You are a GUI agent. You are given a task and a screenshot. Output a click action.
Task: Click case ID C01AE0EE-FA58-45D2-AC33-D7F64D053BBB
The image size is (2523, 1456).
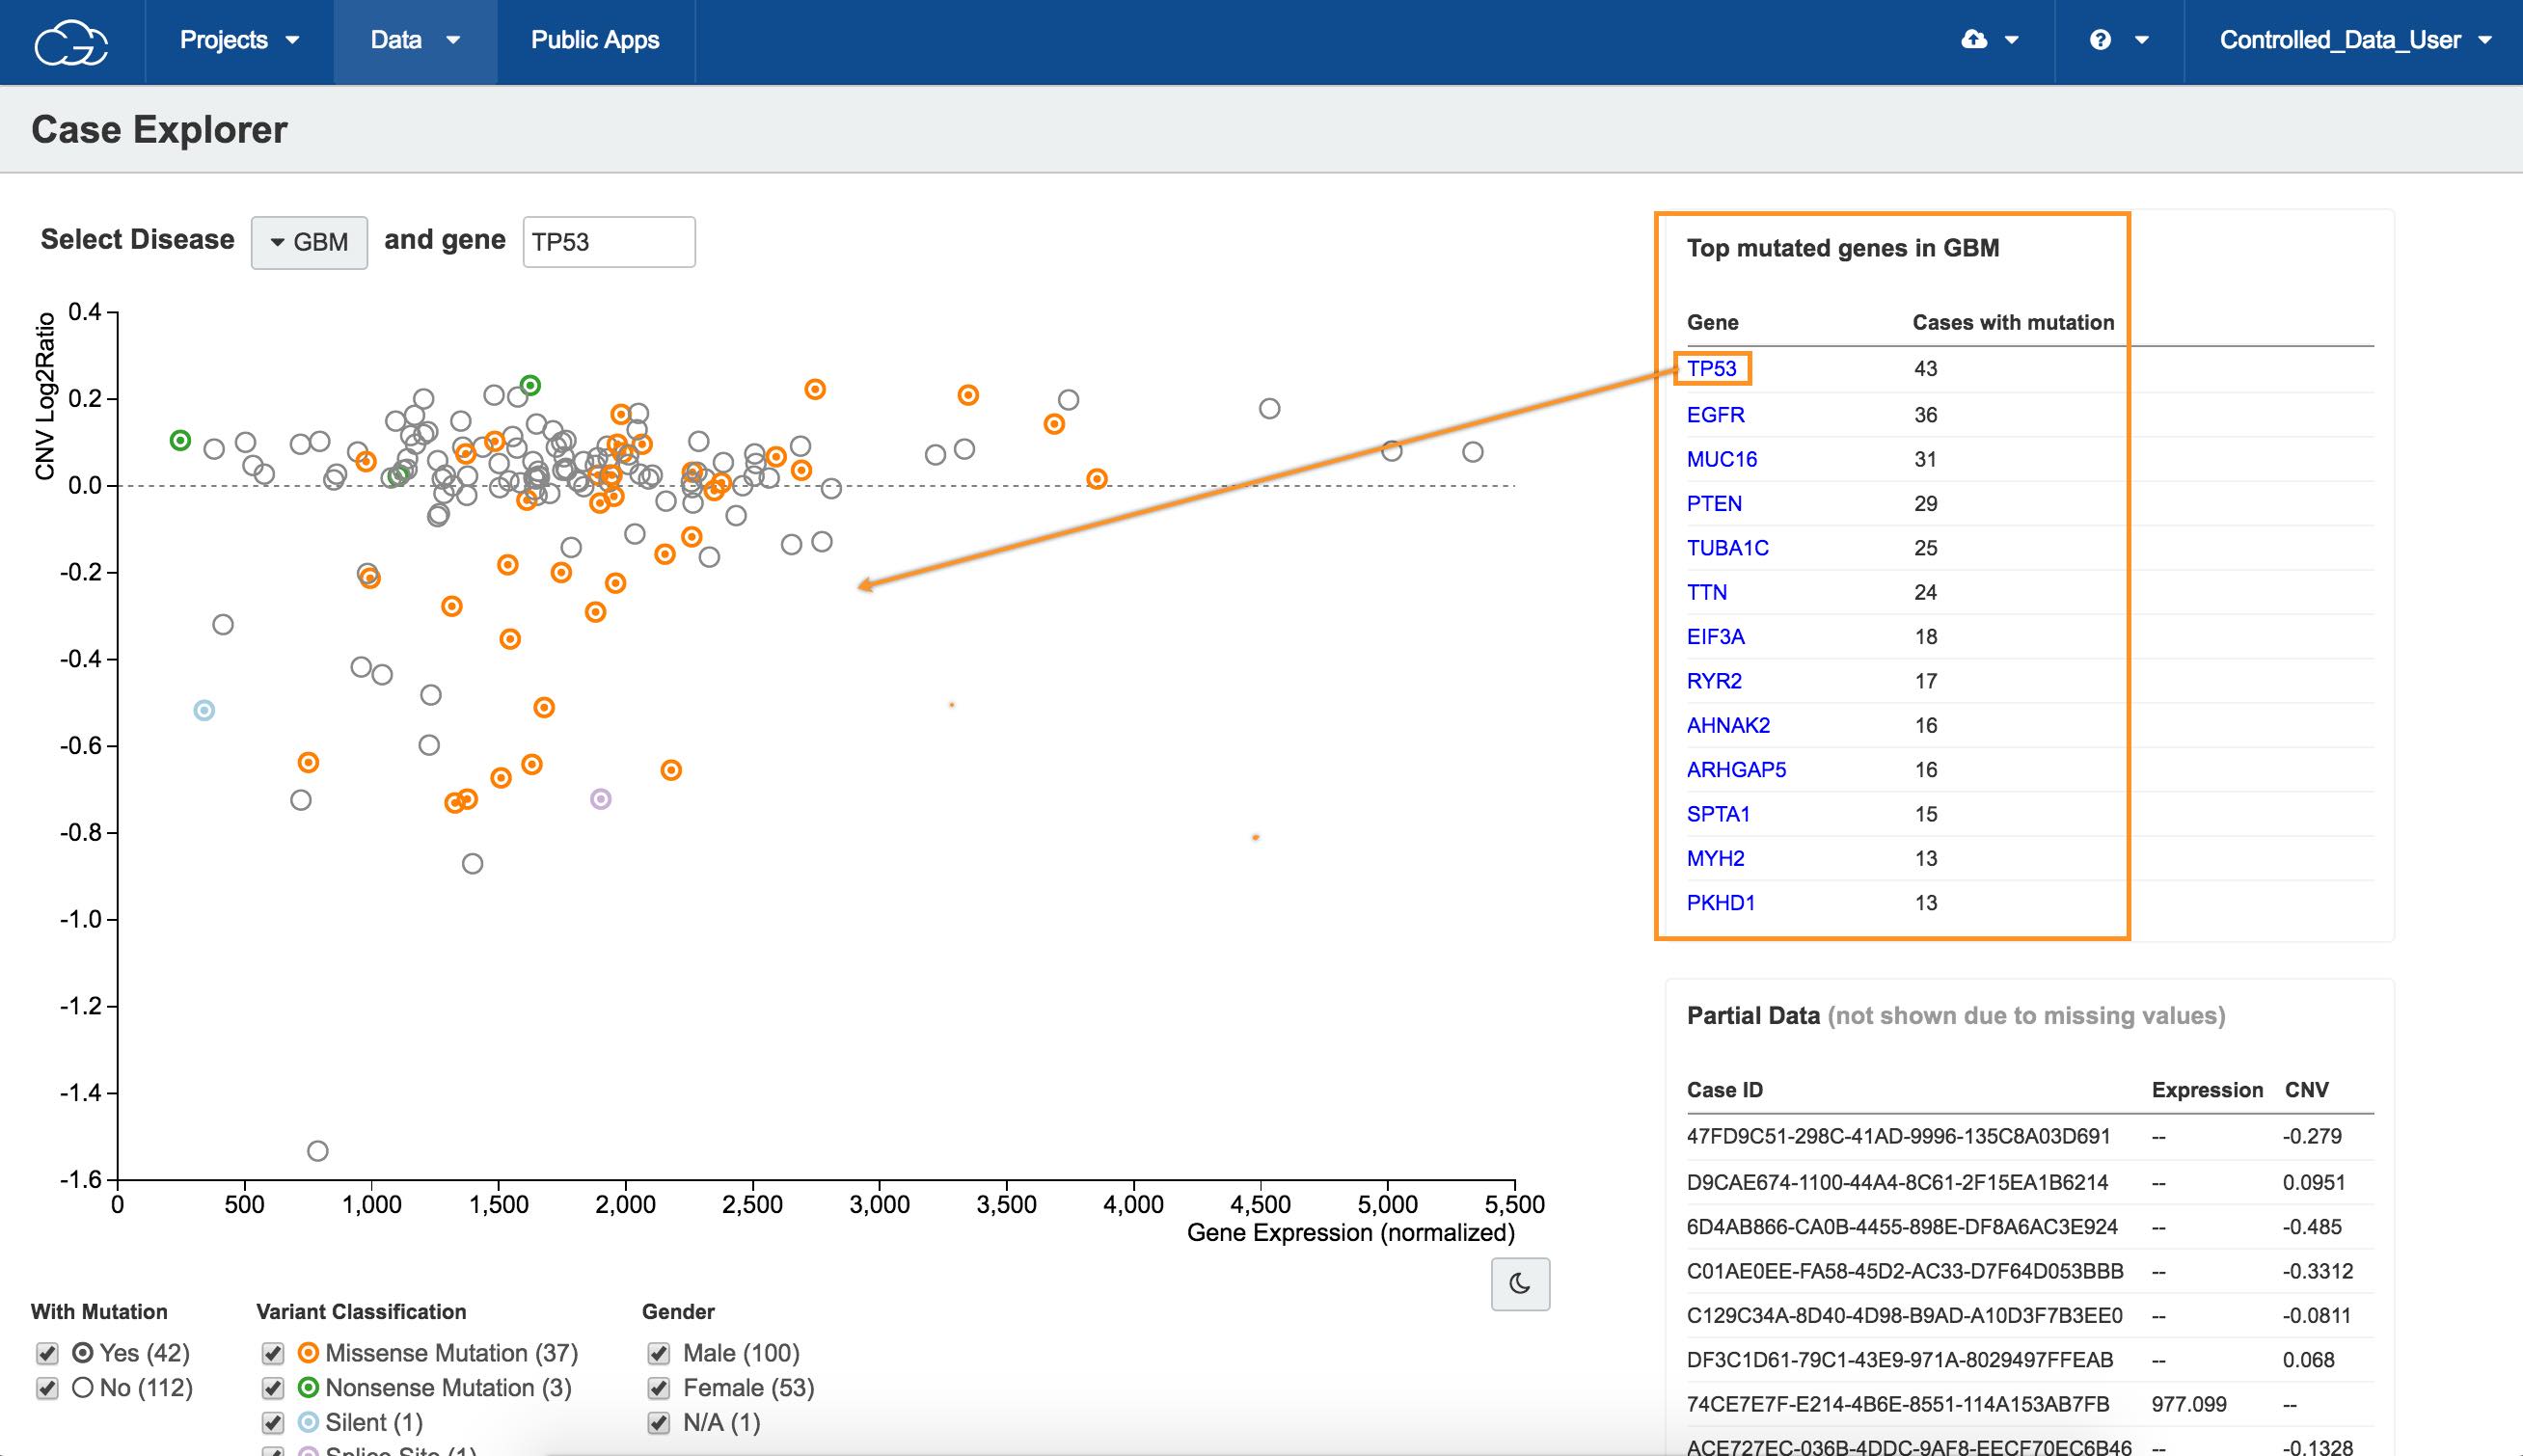click(1905, 1271)
